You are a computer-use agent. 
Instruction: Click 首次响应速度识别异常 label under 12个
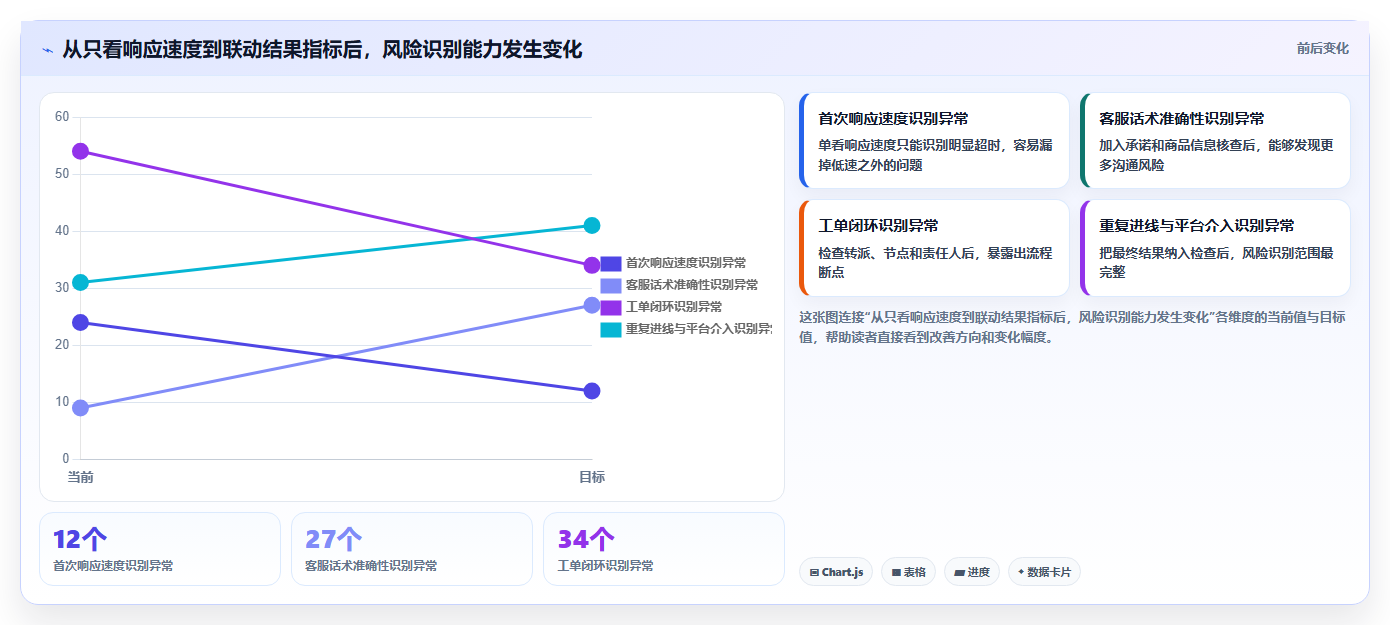(113, 566)
